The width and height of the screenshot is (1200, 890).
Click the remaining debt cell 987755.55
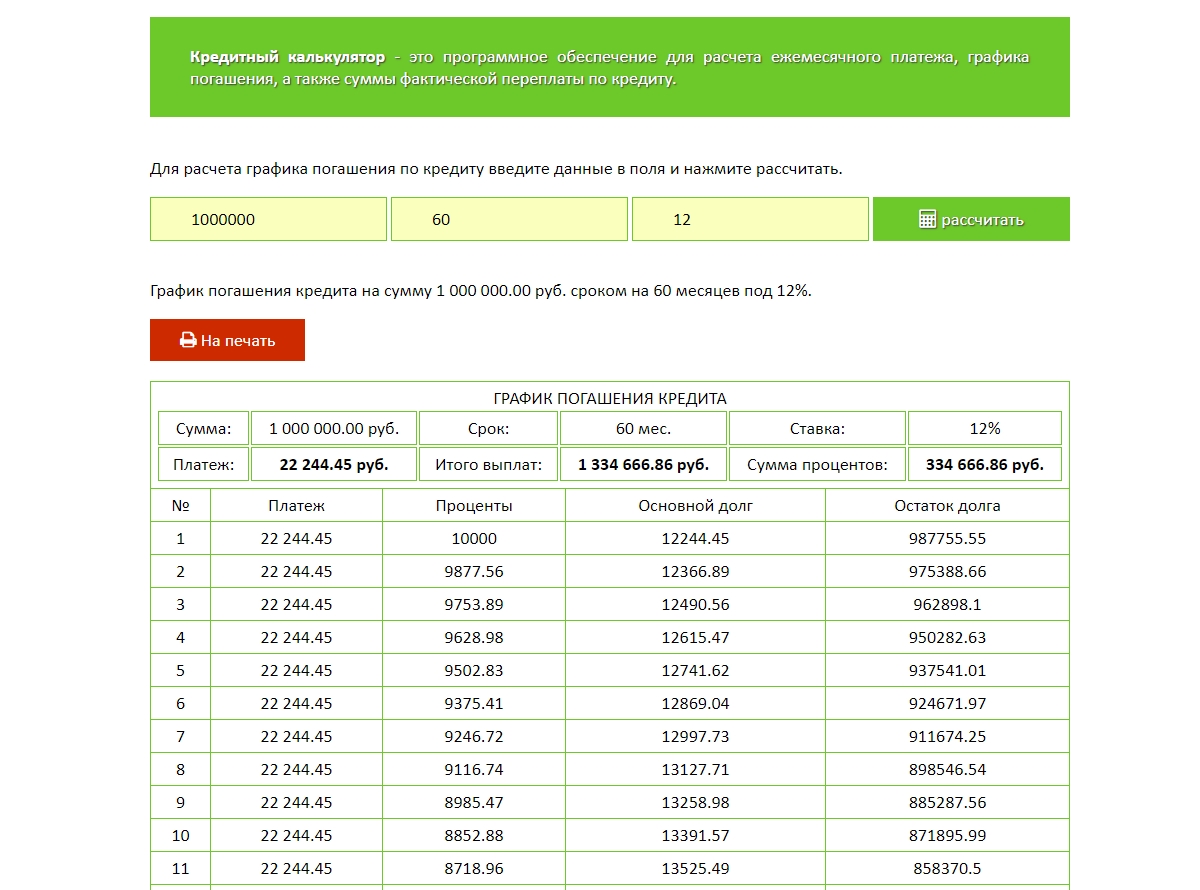pyautogui.click(x=947, y=539)
